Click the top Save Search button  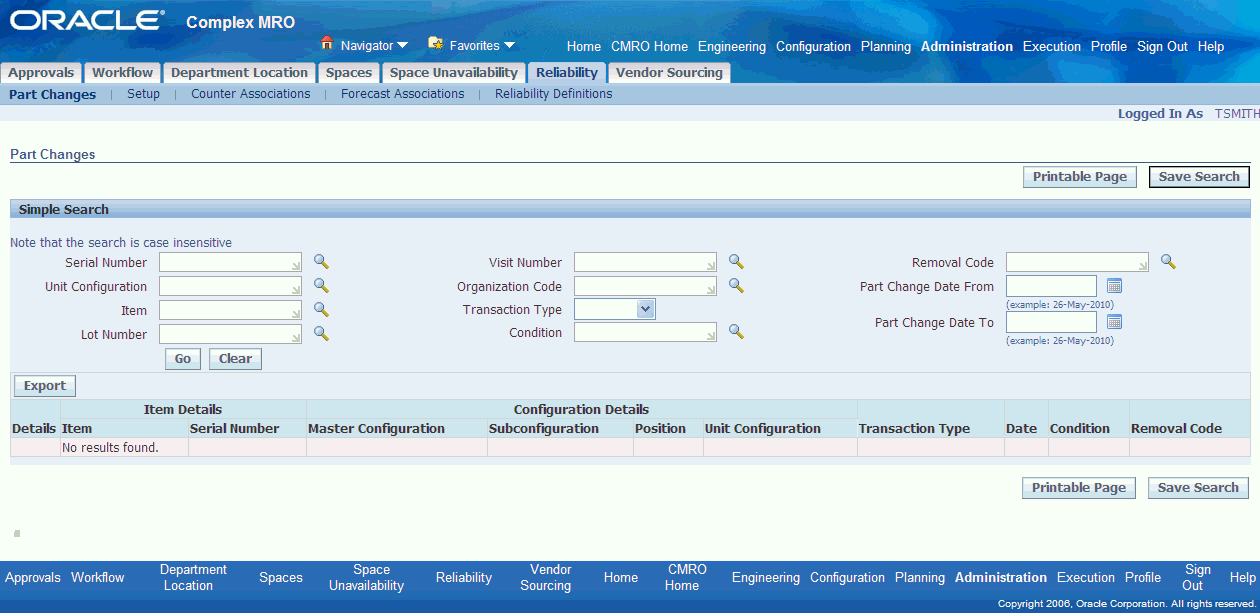(1199, 177)
